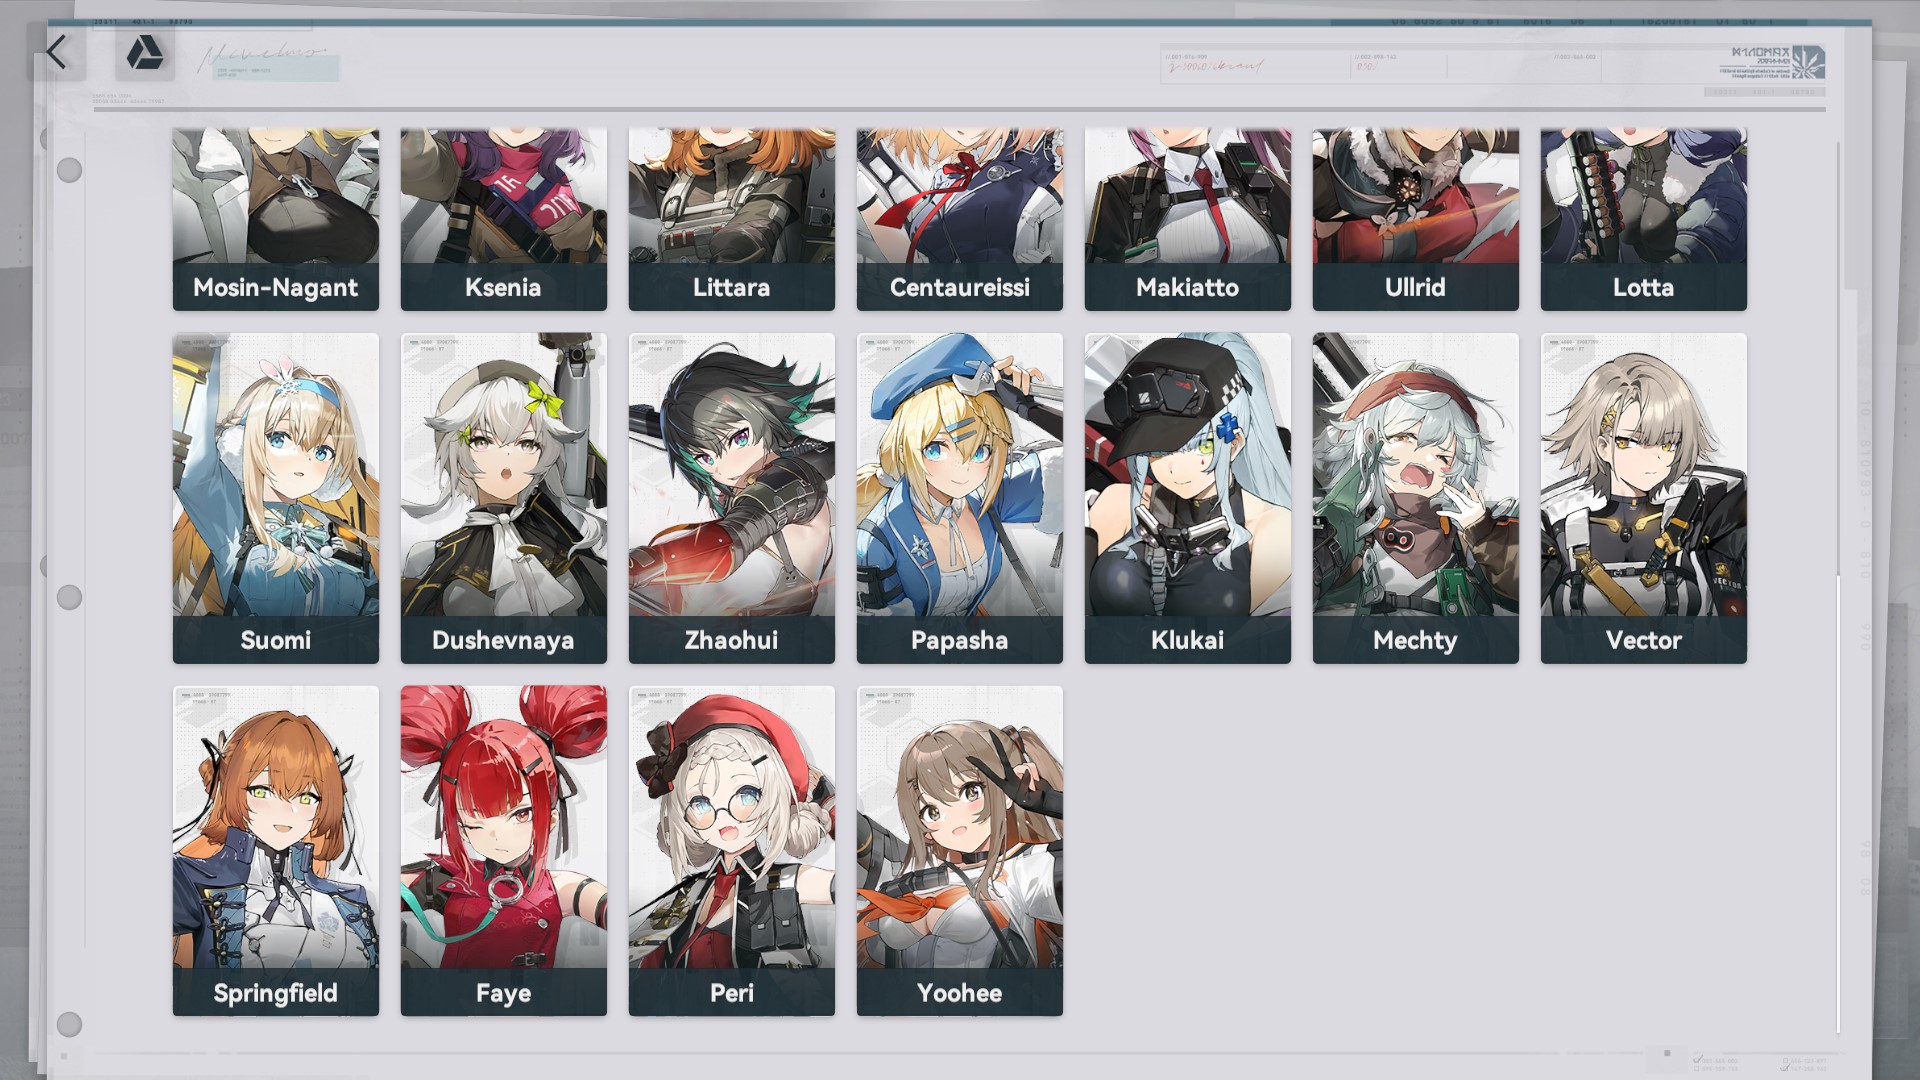Click the Ksenia name label

point(504,288)
